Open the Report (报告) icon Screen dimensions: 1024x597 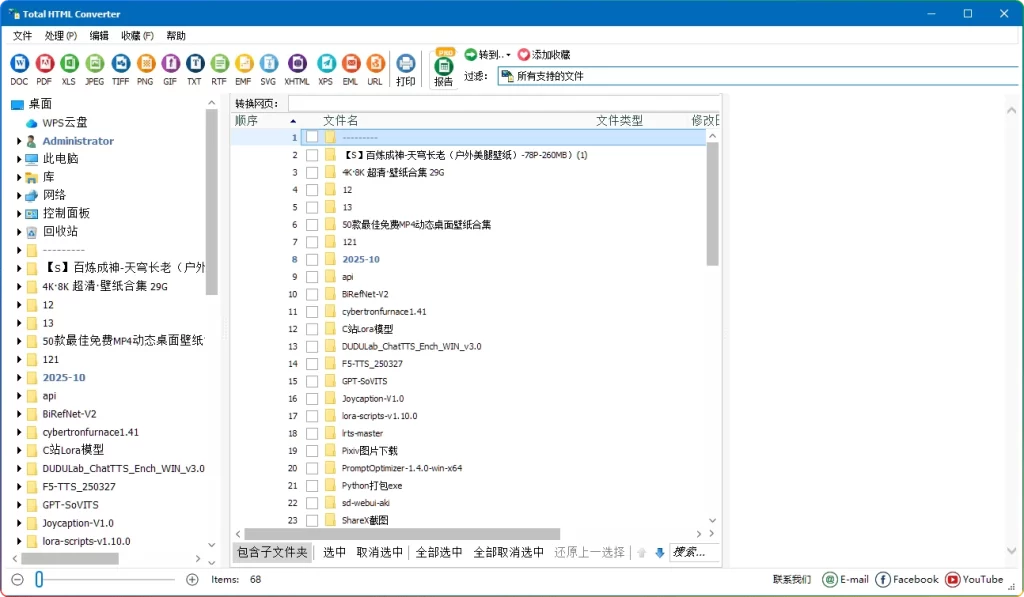444,67
